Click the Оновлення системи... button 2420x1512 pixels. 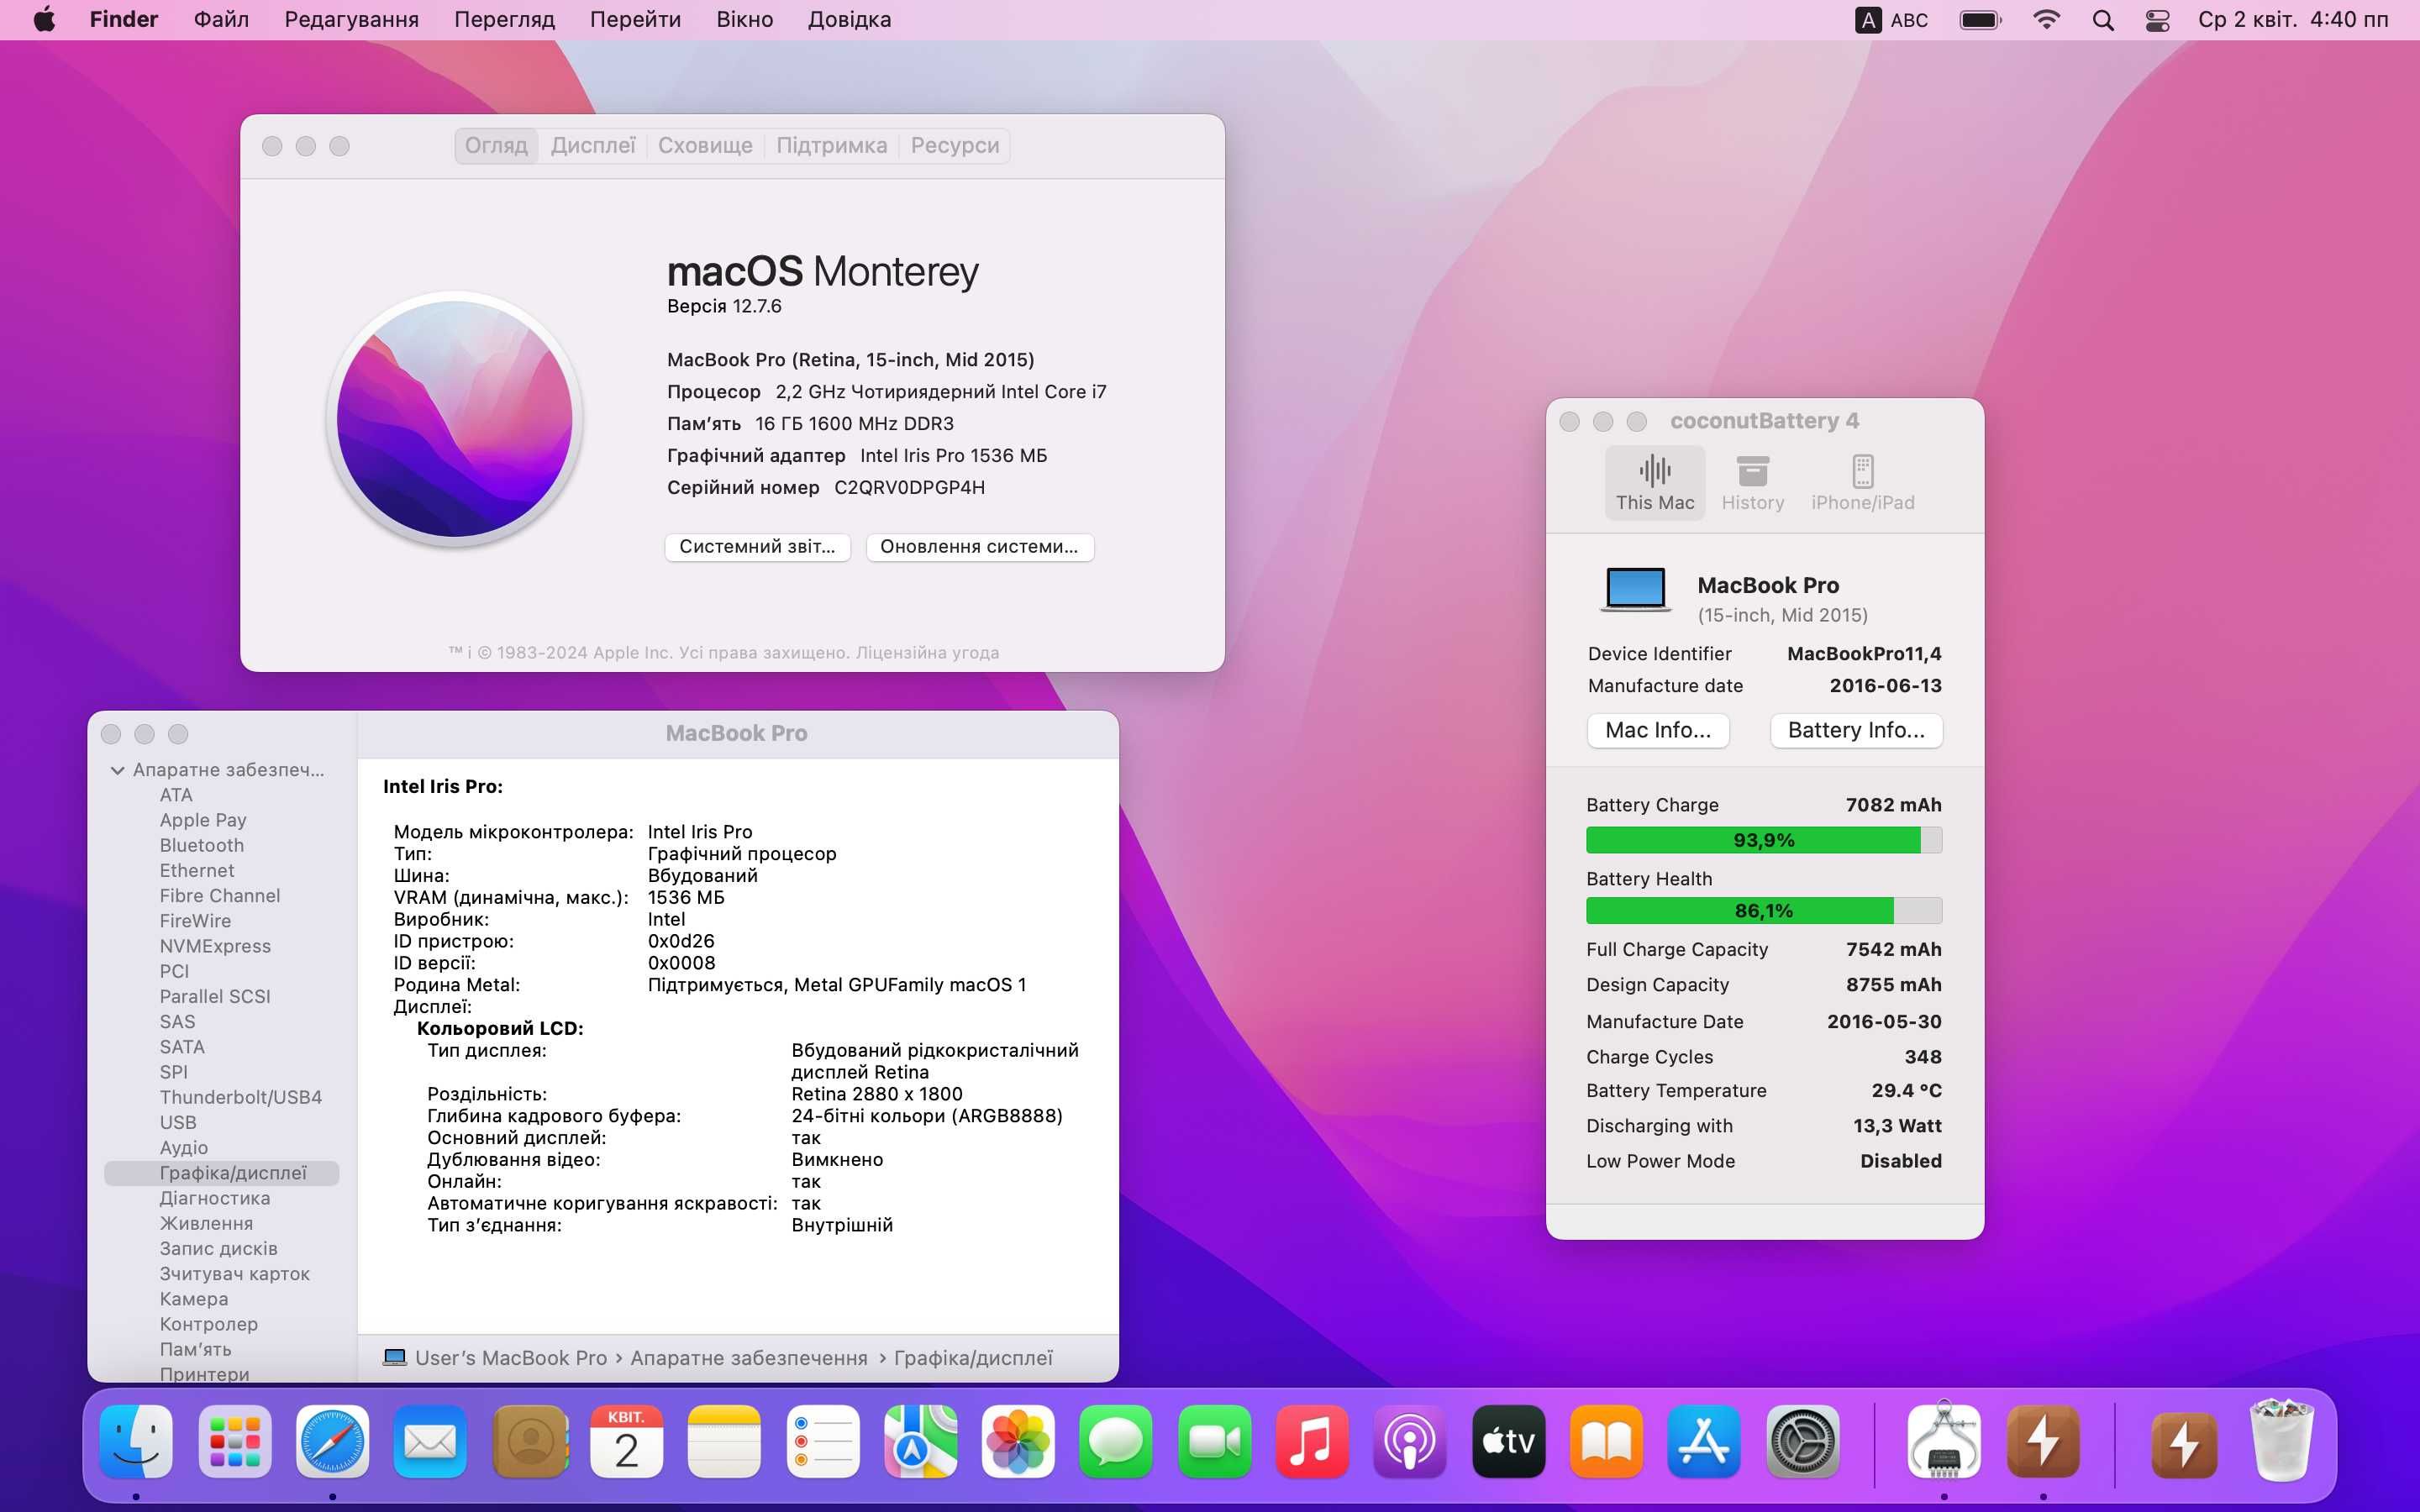point(979,547)
